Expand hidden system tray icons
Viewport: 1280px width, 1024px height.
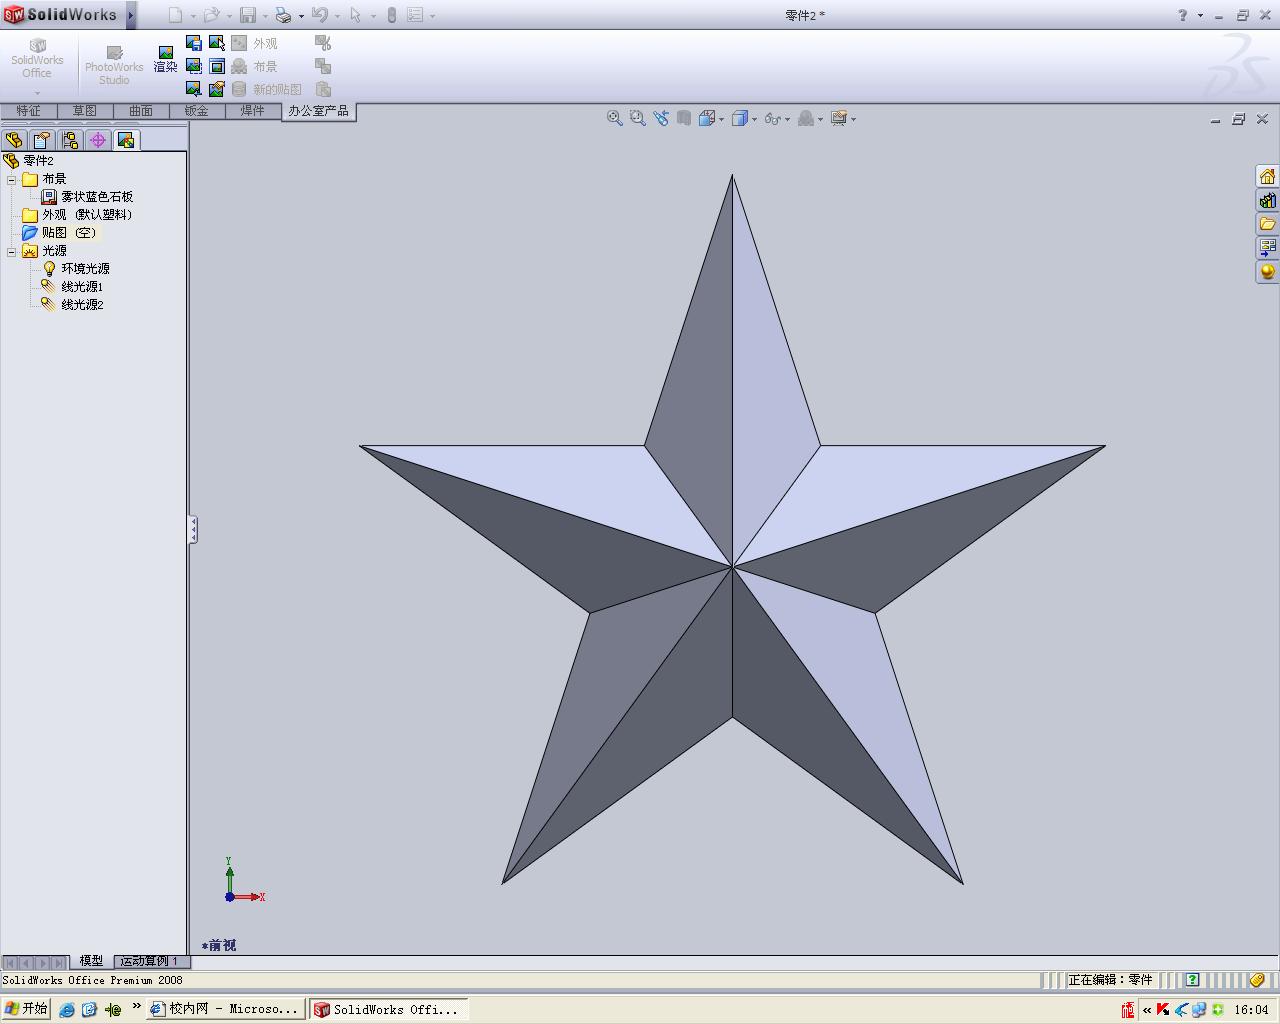click(1147, 1010)
